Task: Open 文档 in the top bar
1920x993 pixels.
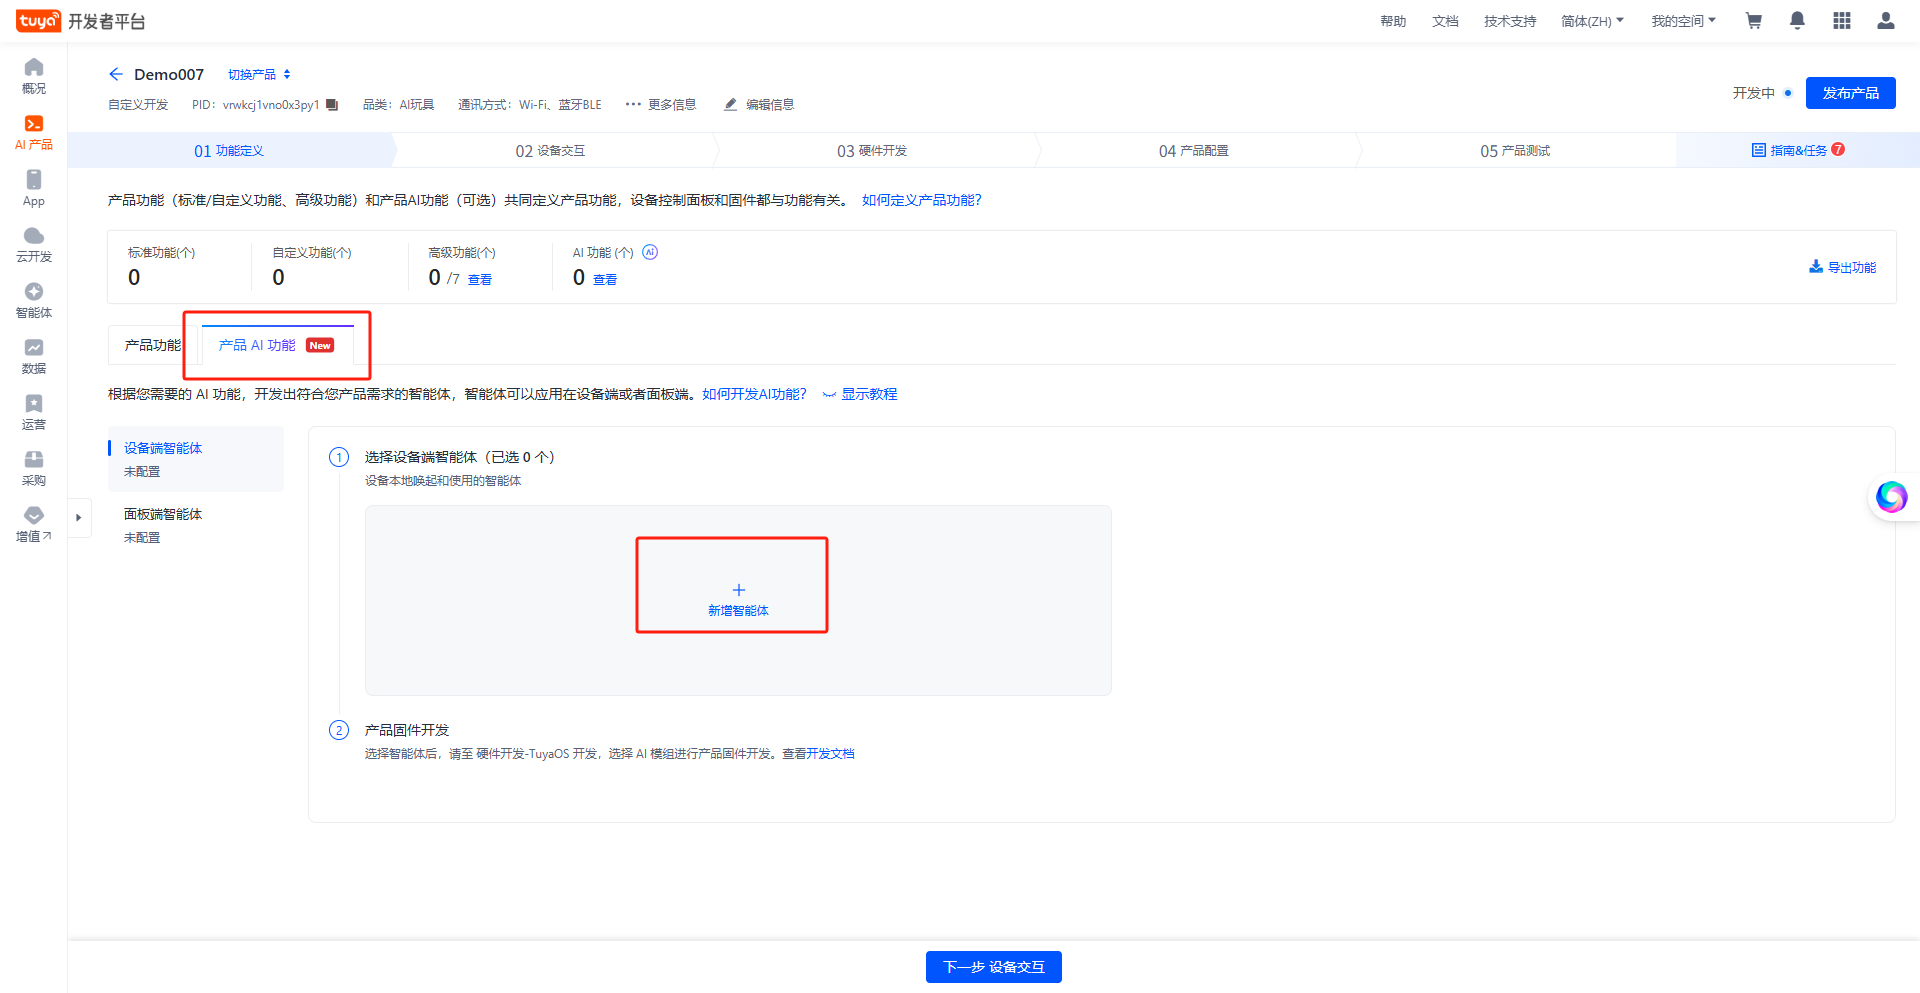Action: (1445, 21)
